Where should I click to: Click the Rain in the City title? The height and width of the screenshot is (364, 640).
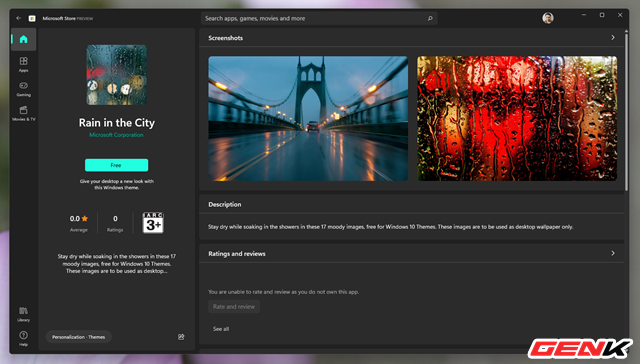[117, 123]
